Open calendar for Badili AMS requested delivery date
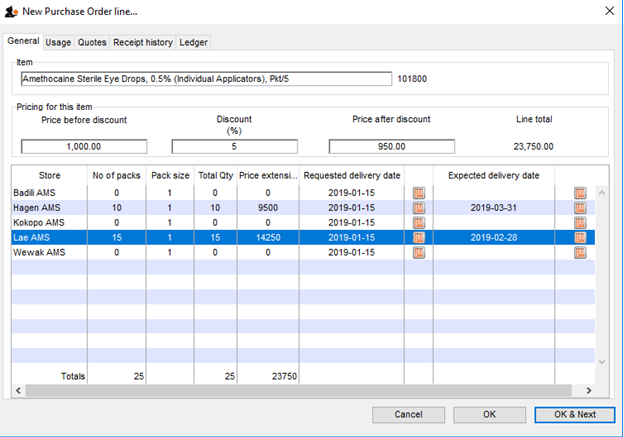 pyautogui.click(x=419, y=192)
